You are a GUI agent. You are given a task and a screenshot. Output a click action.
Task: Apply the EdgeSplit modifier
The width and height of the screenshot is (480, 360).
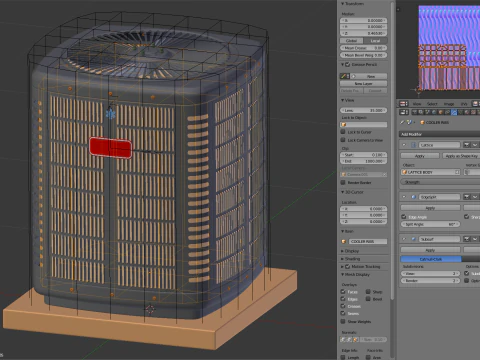pyautogui.click(x=430, y=208)
